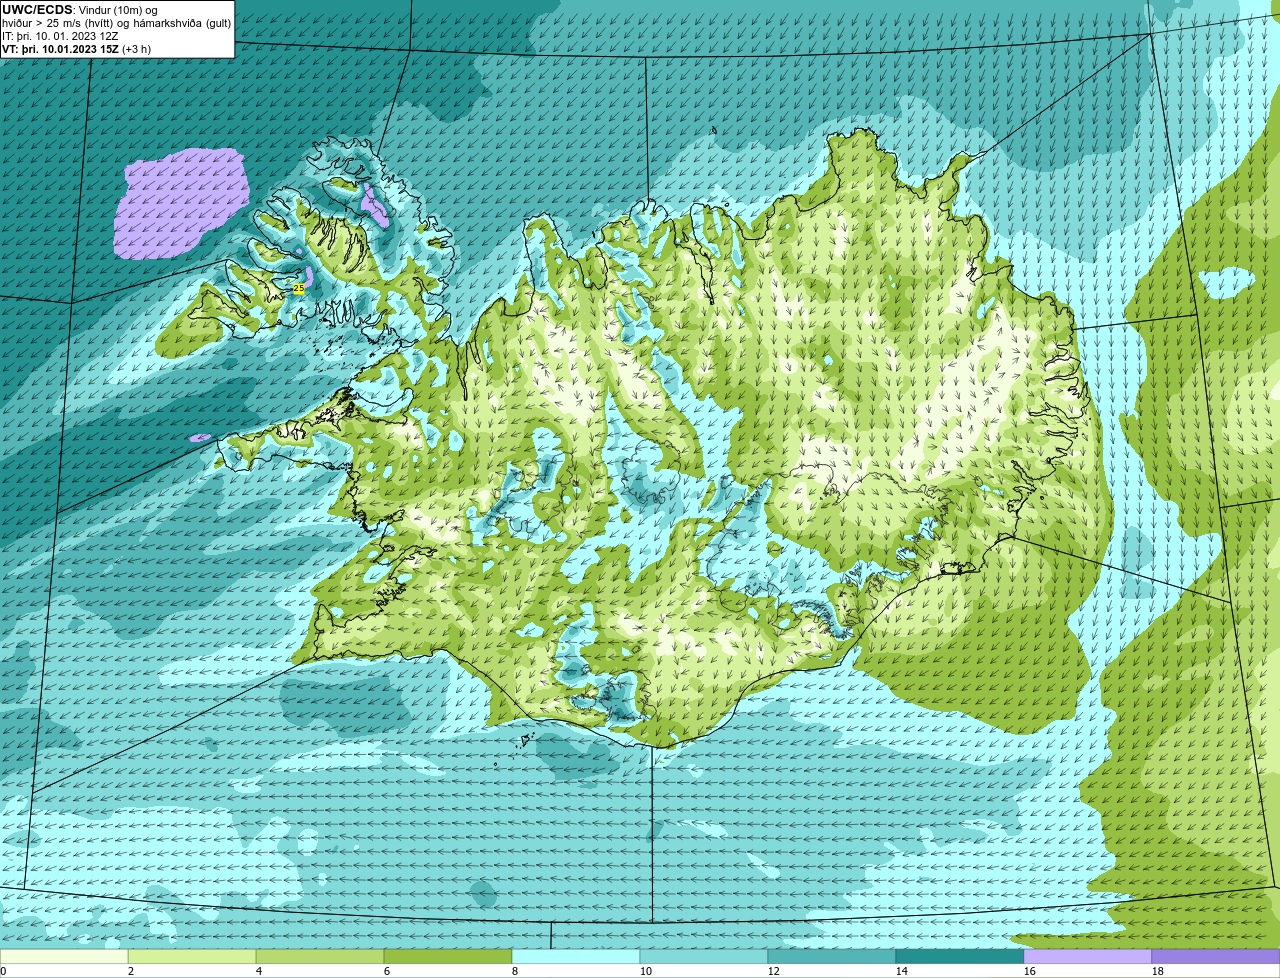
Task: Click the 'IT: þri. 10. 01. 2023 12Z' line
Action: pos(60,36)
